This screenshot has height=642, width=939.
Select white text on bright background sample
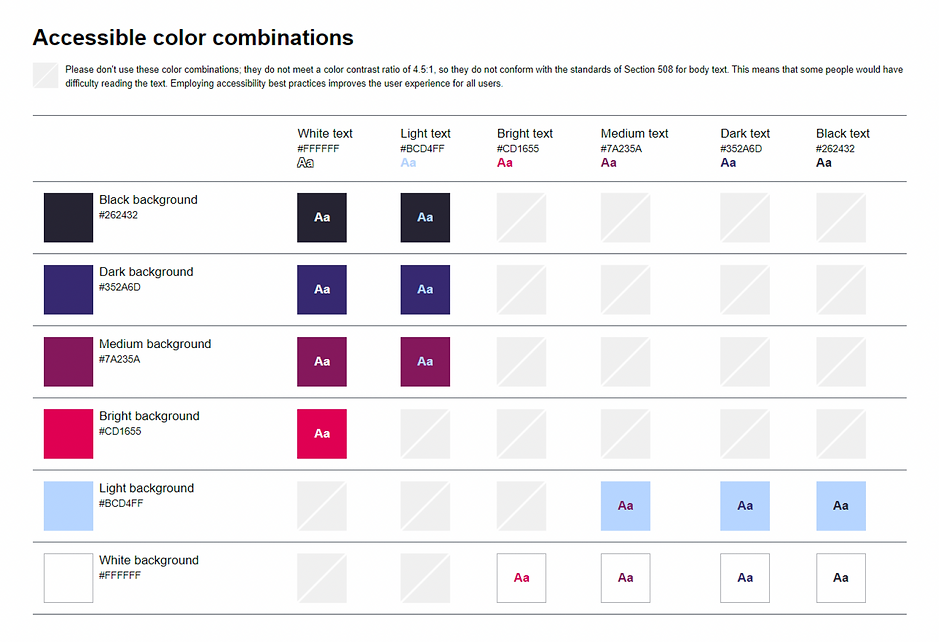(x=322, y=434)
